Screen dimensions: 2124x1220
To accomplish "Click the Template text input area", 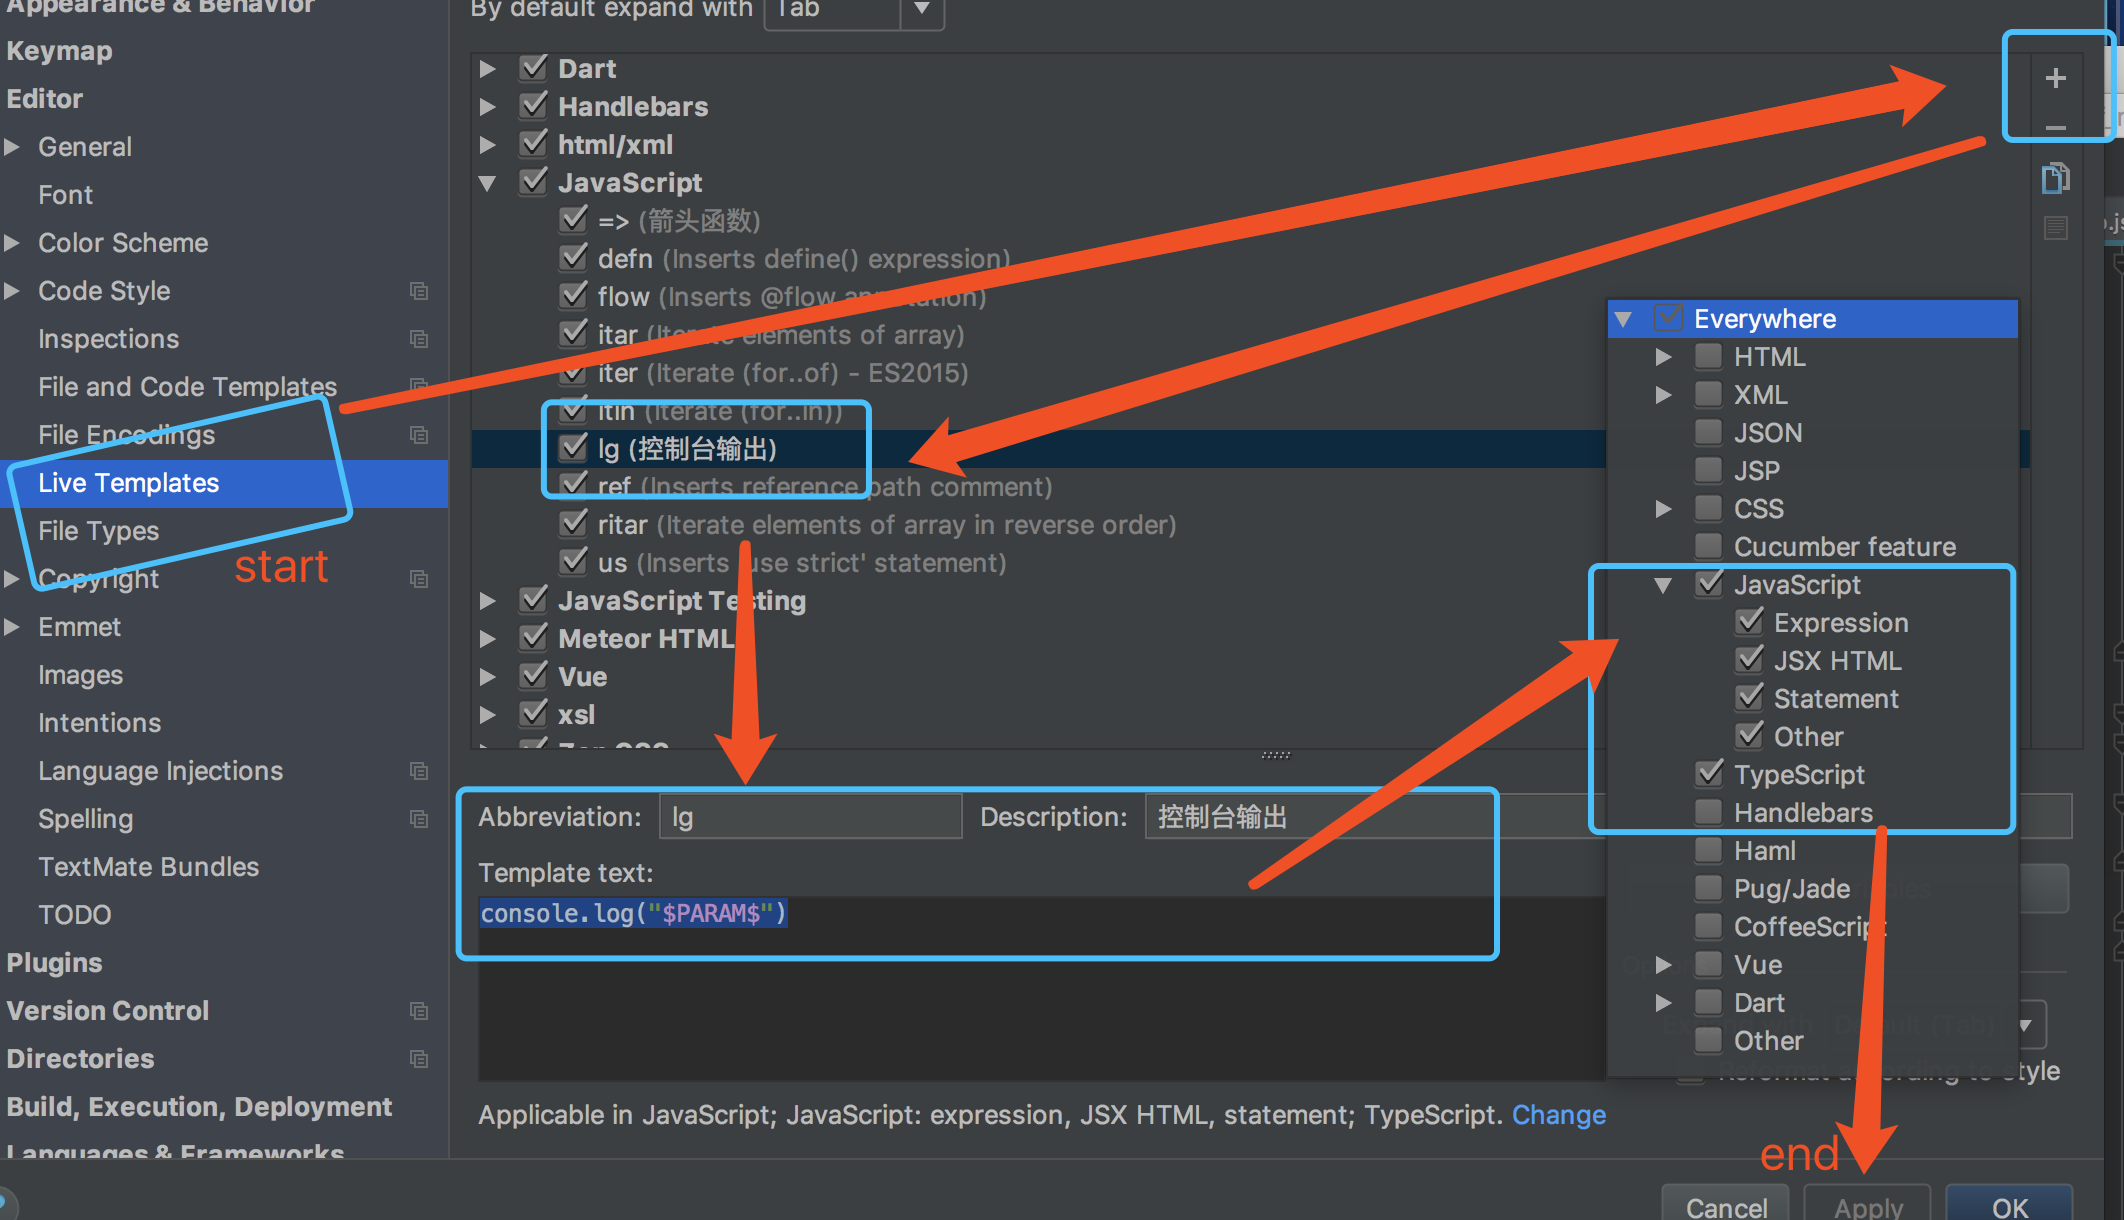I will [979, 914].
